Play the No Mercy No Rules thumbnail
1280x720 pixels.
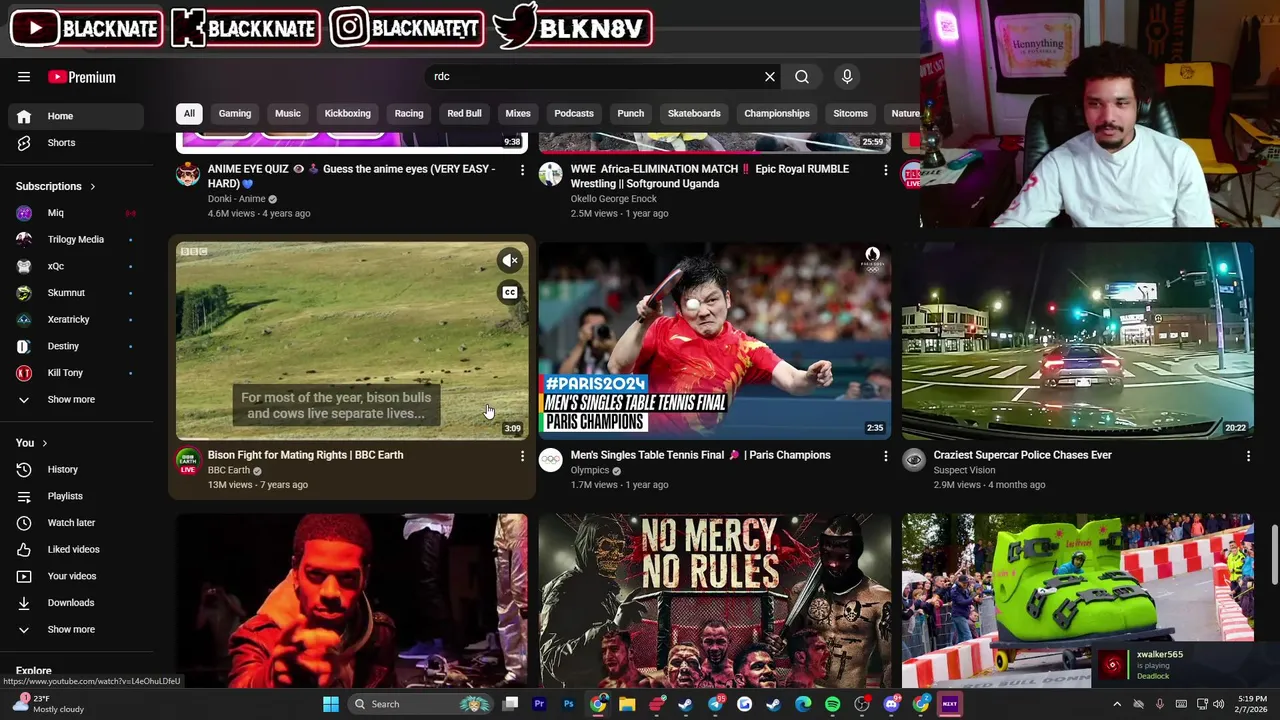click(715, 601)
